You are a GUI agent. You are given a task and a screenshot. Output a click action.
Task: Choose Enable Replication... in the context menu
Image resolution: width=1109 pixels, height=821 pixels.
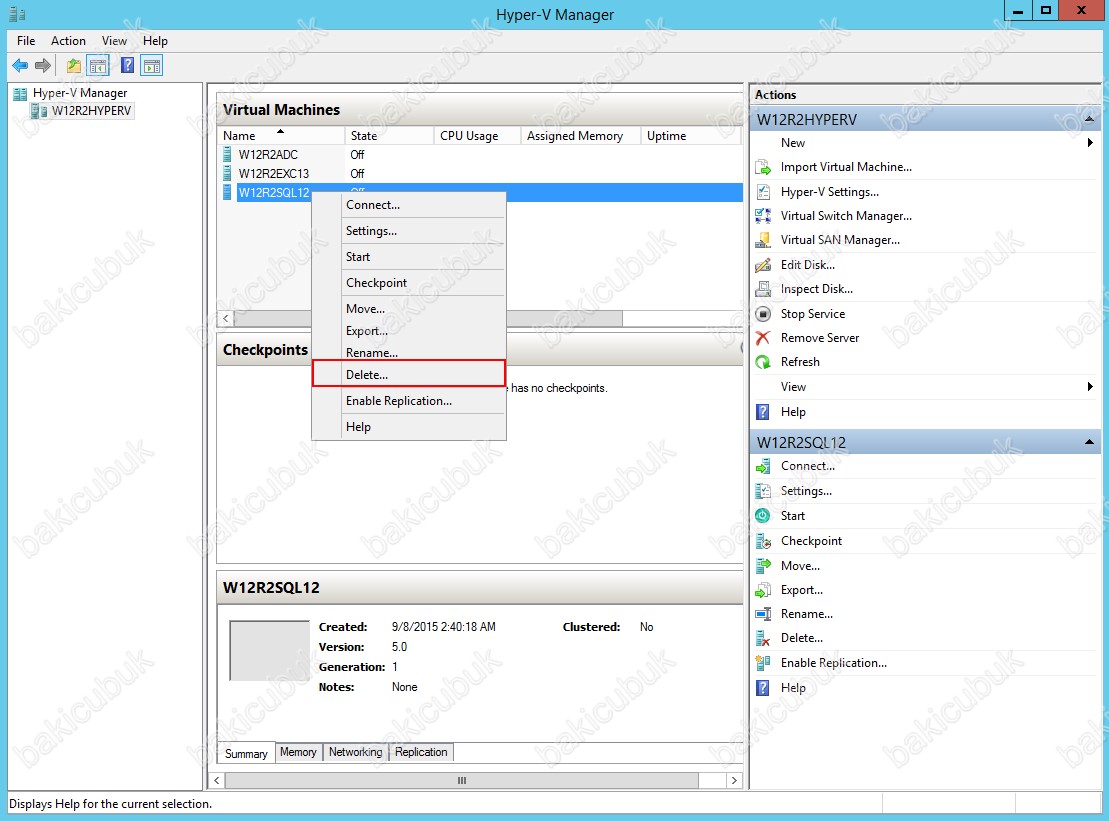409,401
